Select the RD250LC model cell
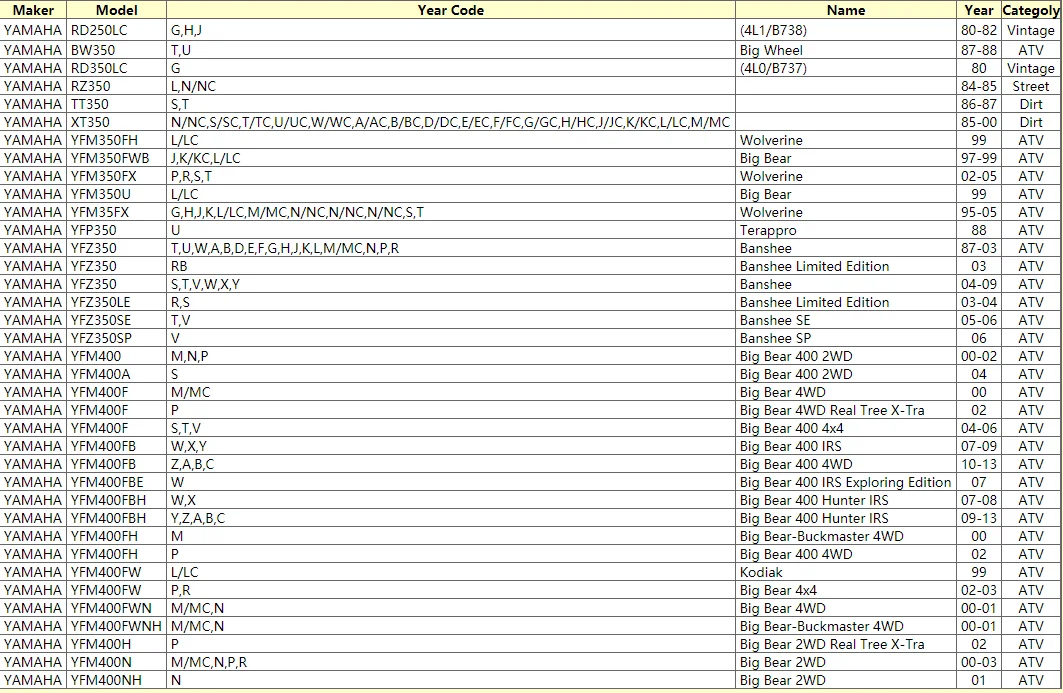The width and height of the screenshot is (1063, 693). [117, 31]
